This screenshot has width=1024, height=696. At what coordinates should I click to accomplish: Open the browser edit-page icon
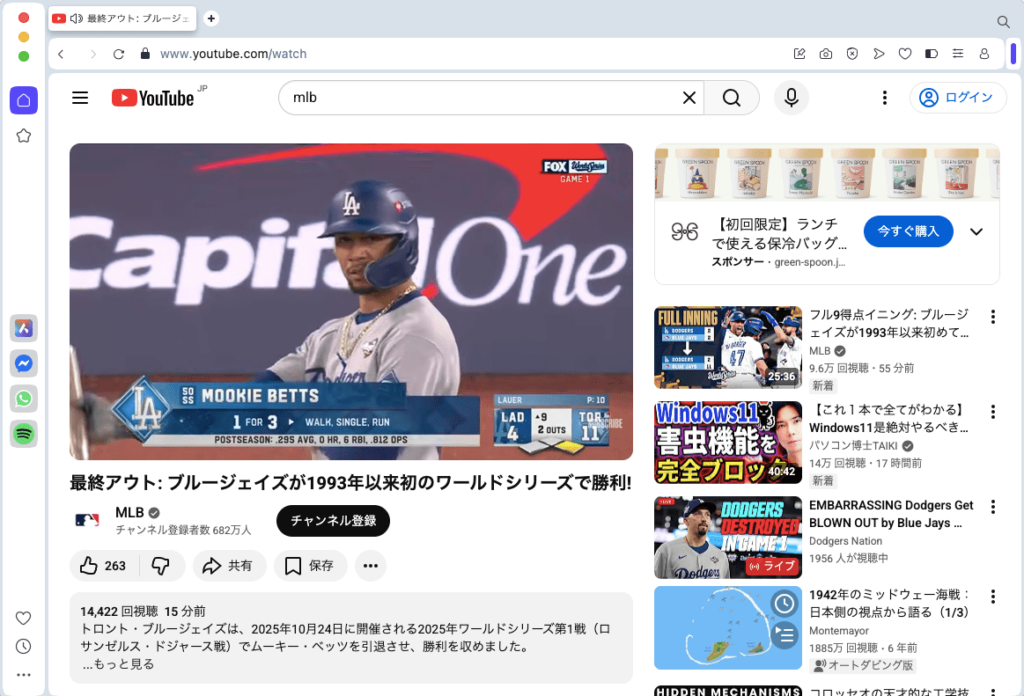799,54
